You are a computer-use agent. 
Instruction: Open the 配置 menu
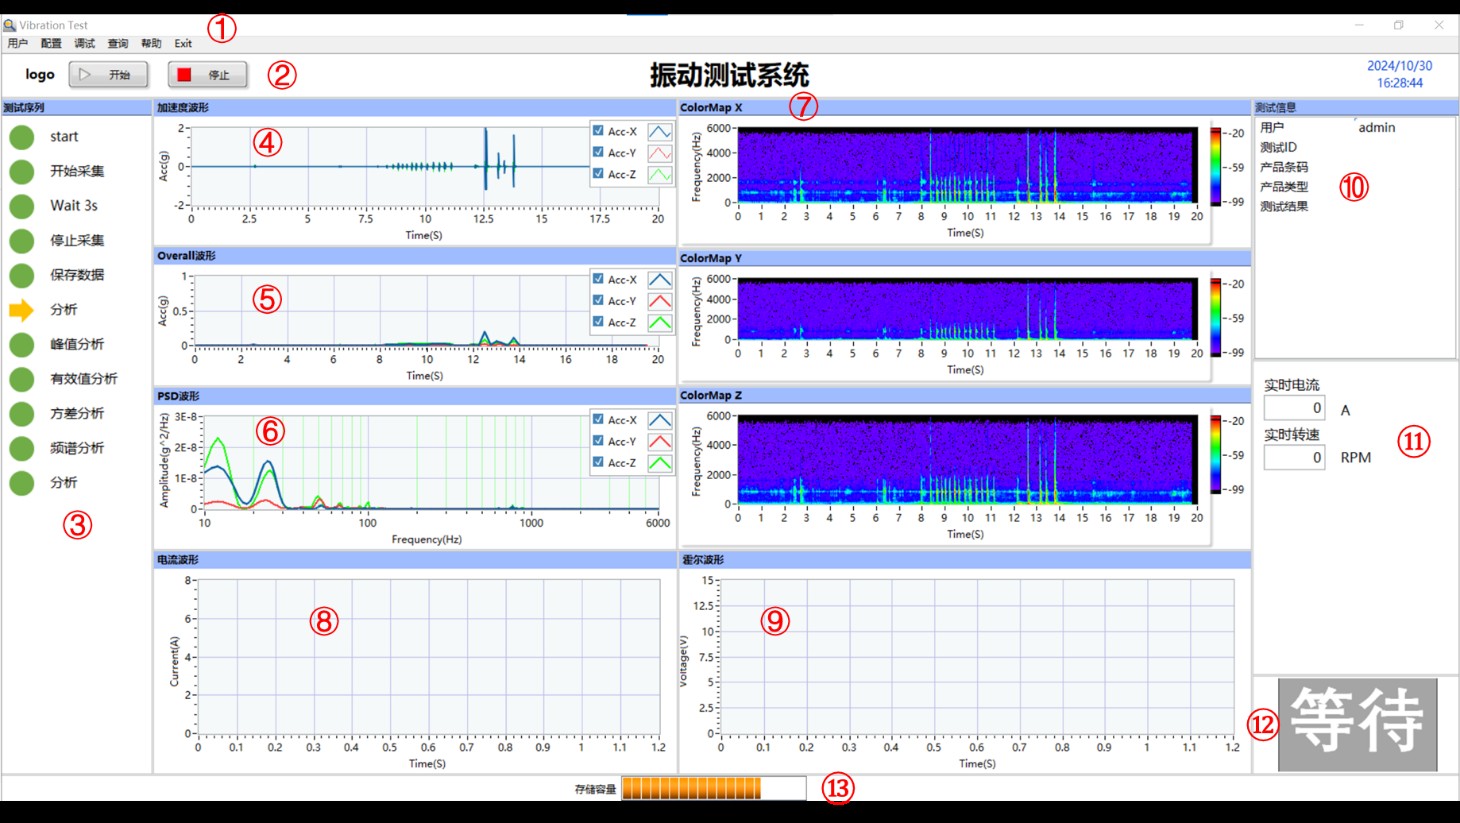(x=51, y=43)
